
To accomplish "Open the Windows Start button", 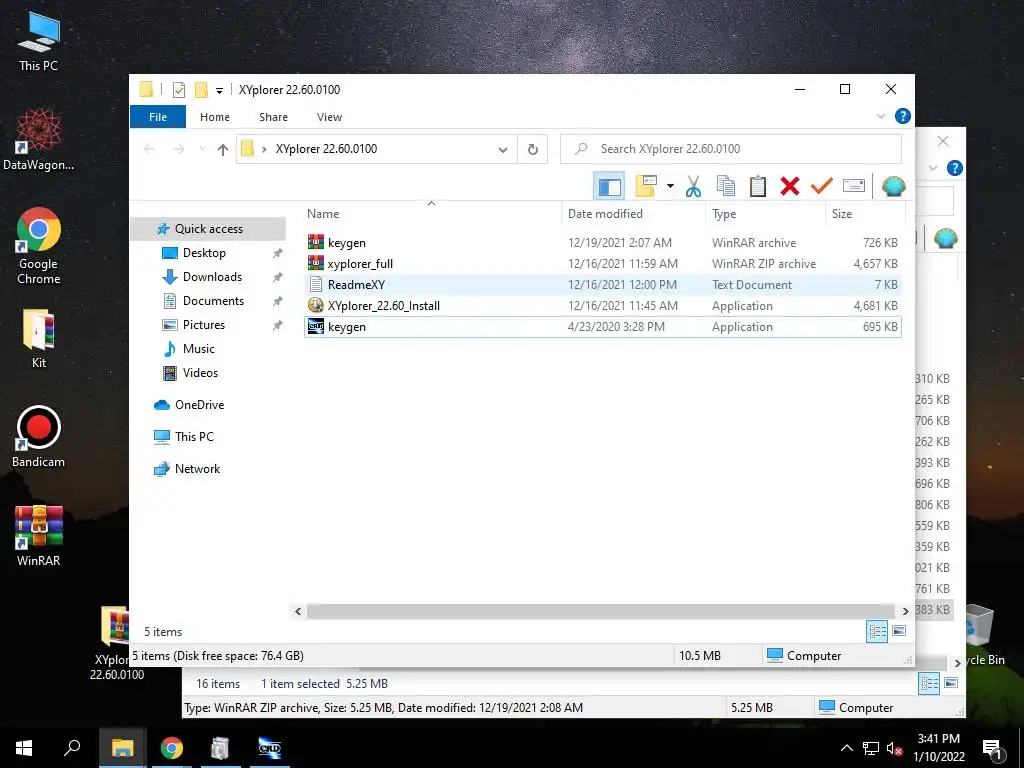I will pyautogui.click(x=24, y=748).
